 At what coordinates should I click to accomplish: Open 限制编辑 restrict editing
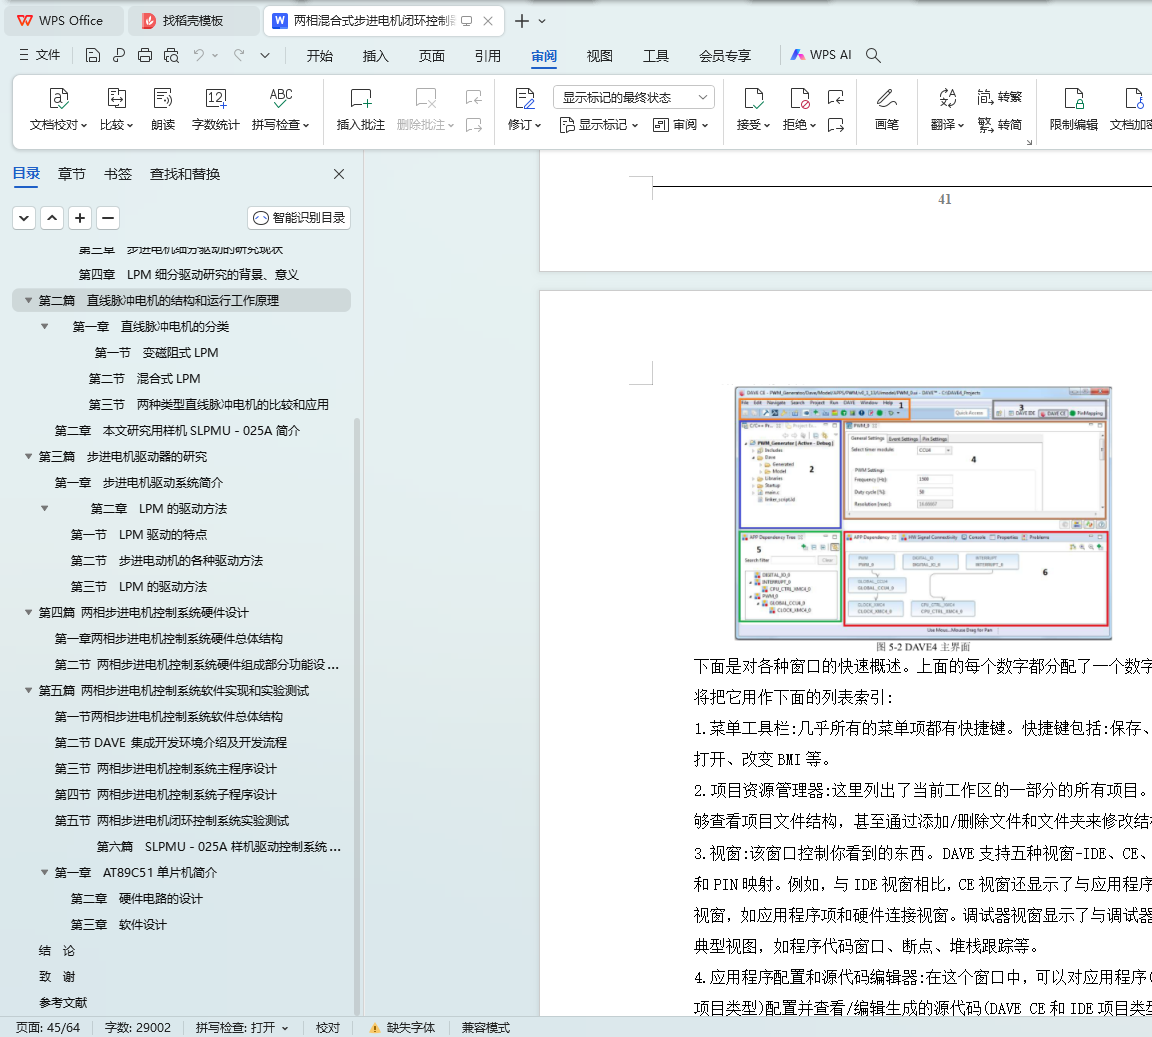[1073, 110]
